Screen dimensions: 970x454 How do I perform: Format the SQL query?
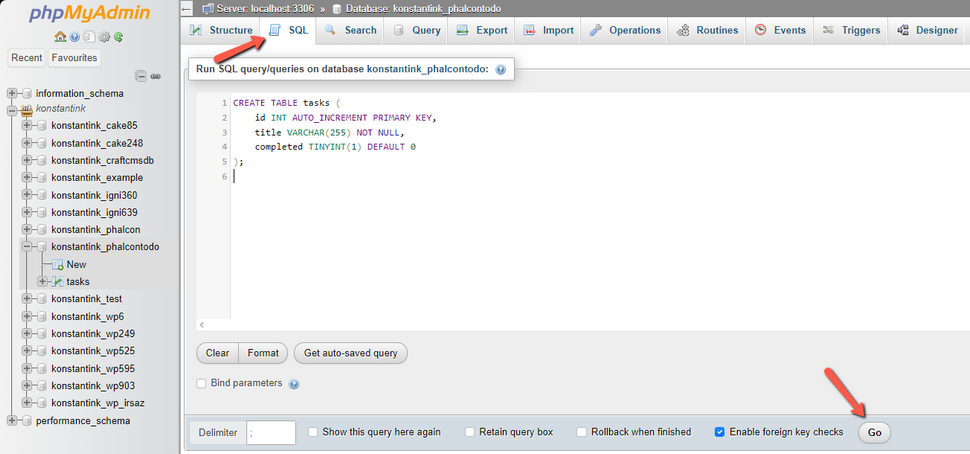pyautogui.click(x=263, y=353)
